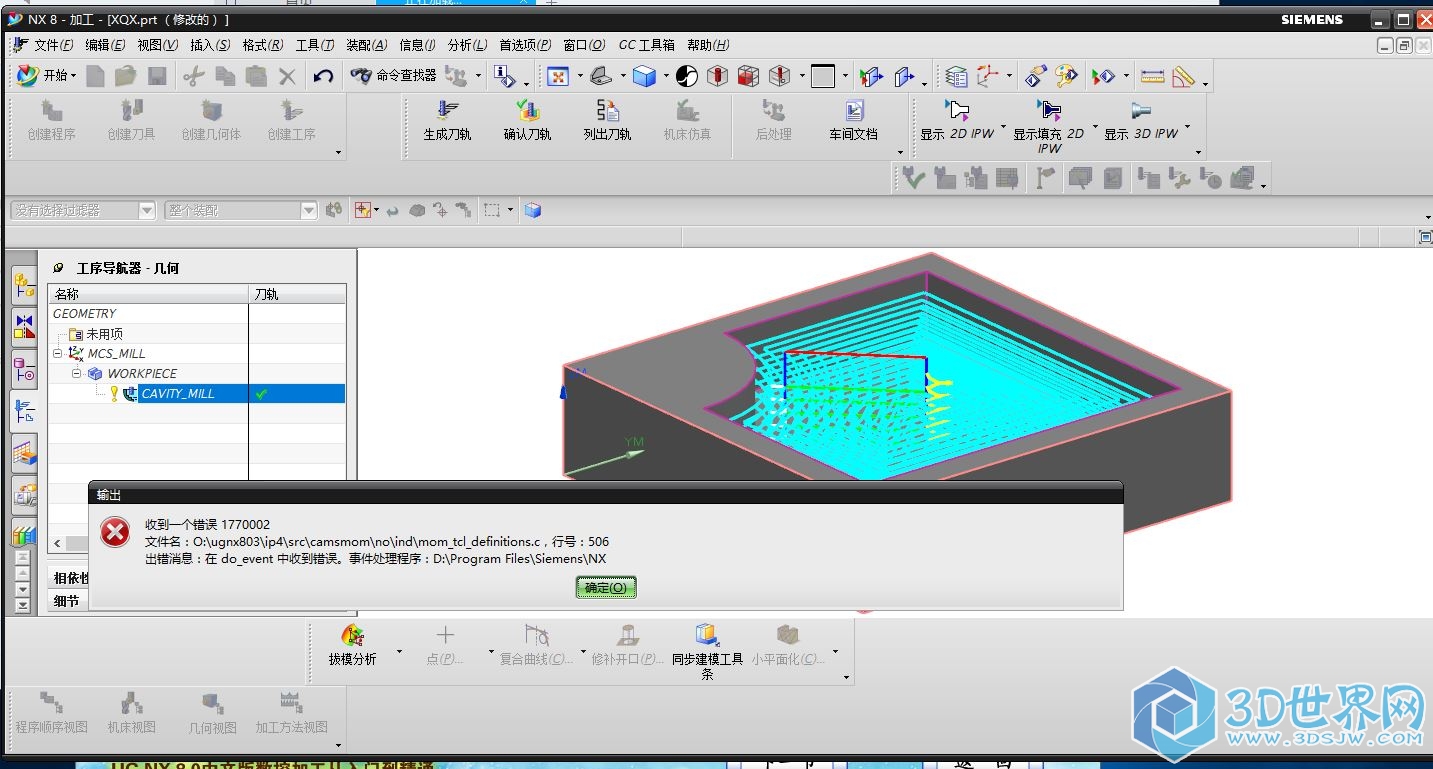Select the CAVITY_MILL operation row

point(197,394)
